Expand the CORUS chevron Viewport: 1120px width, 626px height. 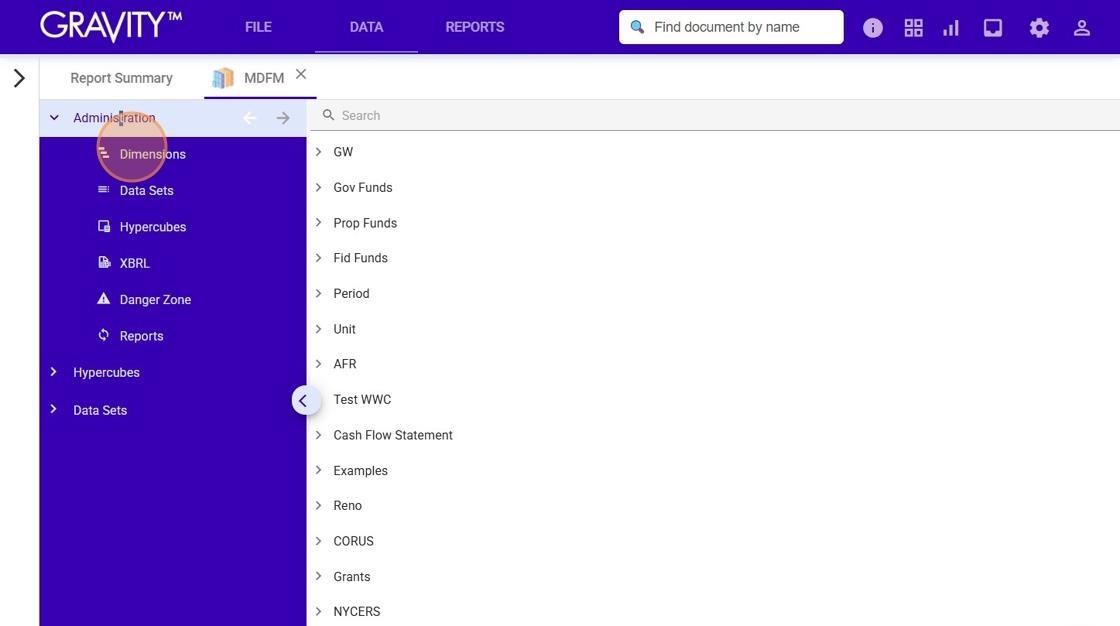pyautogui.click(x=319, y=541)
